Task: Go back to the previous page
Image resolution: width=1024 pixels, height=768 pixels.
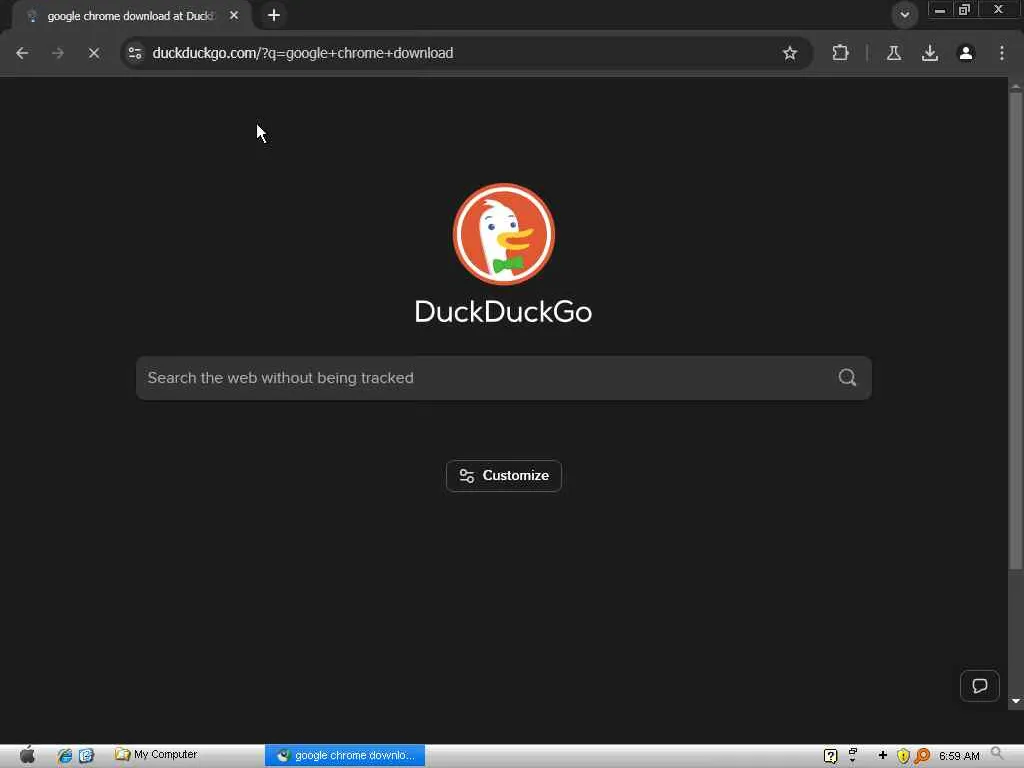Action: click(22, 53)
